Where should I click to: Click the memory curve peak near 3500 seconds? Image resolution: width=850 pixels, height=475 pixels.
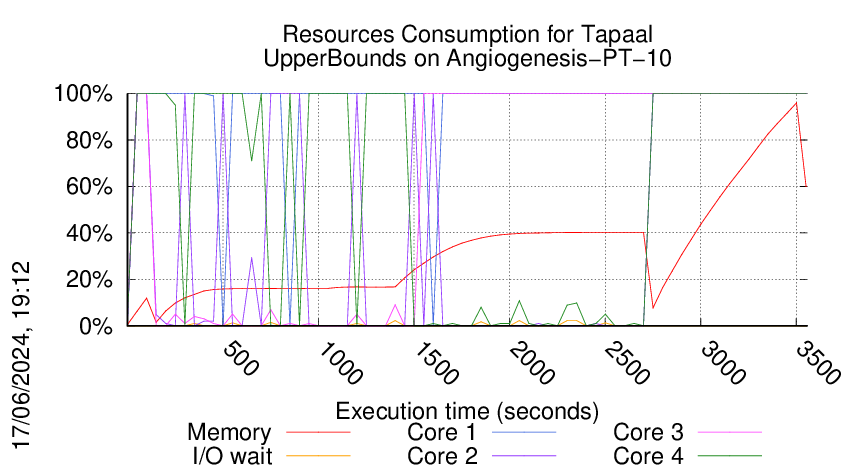click(796, 102)
